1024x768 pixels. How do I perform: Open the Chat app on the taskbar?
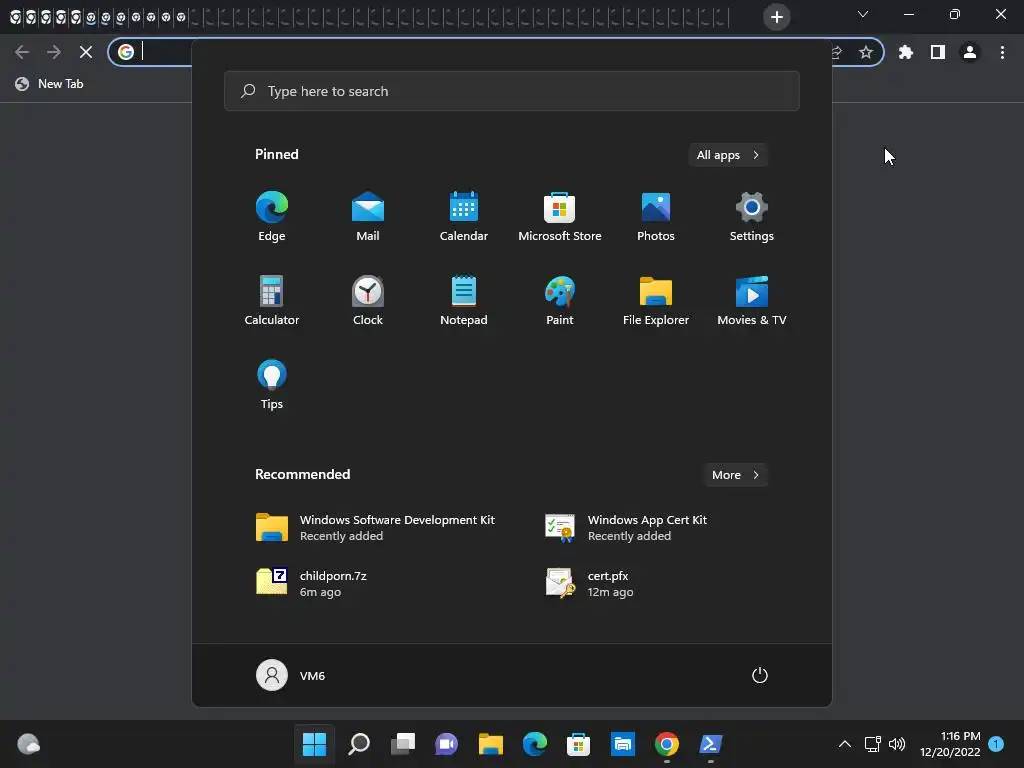click(x=446, y=744)
